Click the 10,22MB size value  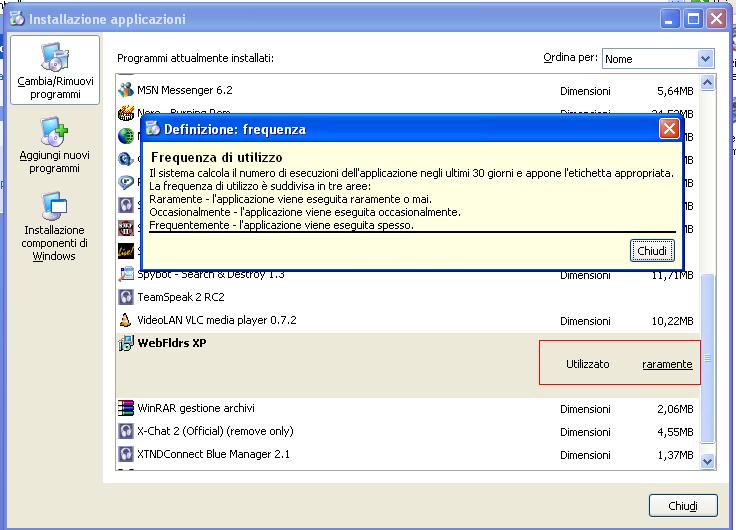(672, 321)
